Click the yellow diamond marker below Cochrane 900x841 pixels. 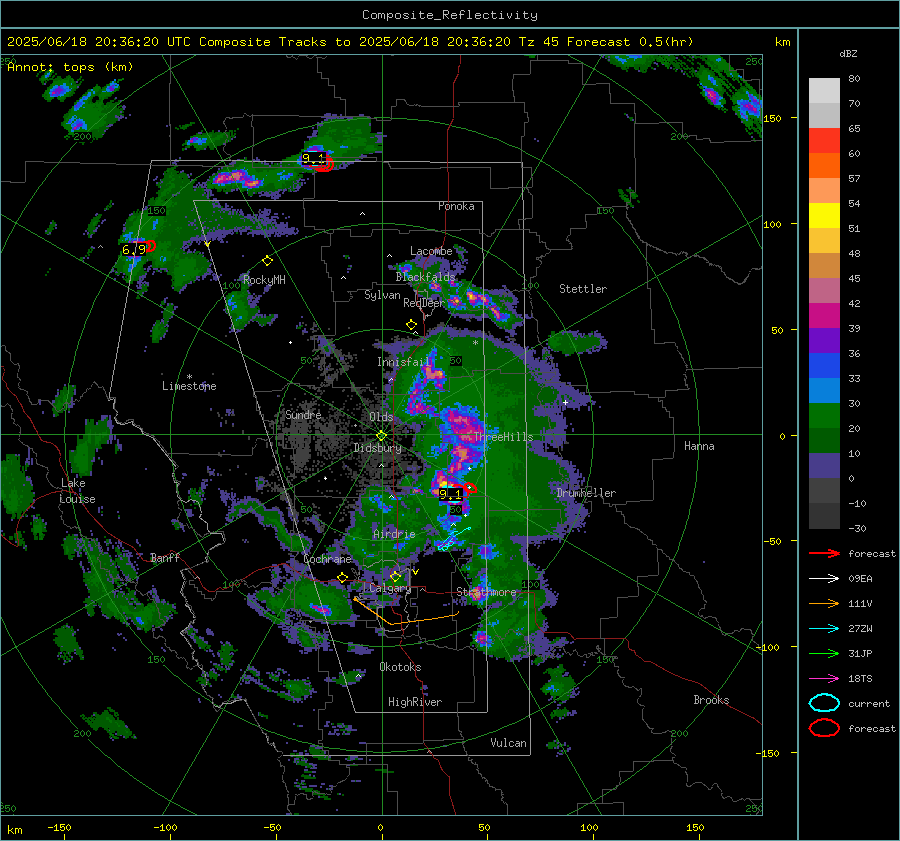342,578
